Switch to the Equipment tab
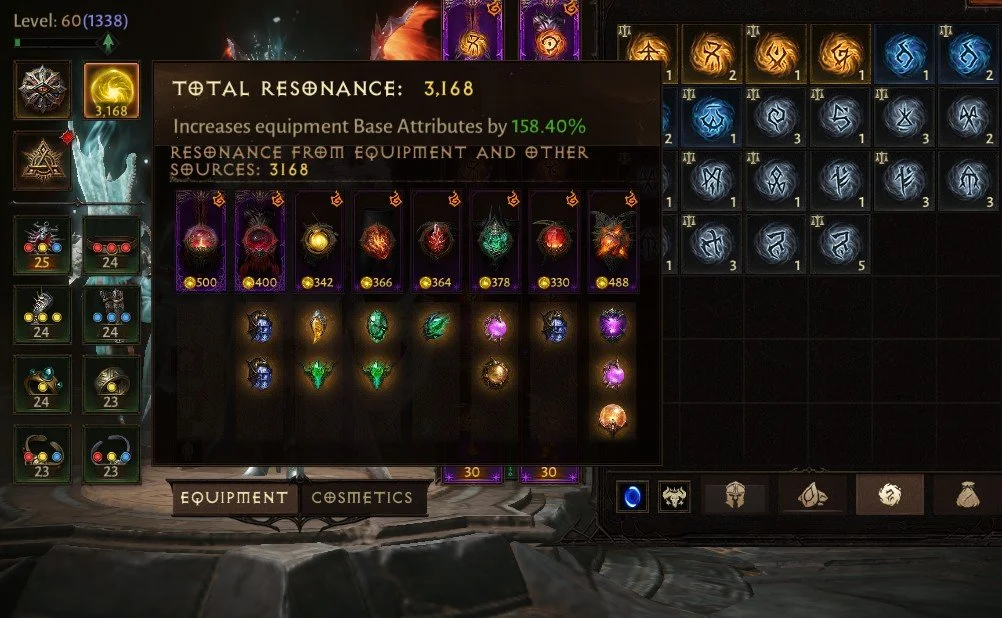1002x618 pixels. pos(234,497)
